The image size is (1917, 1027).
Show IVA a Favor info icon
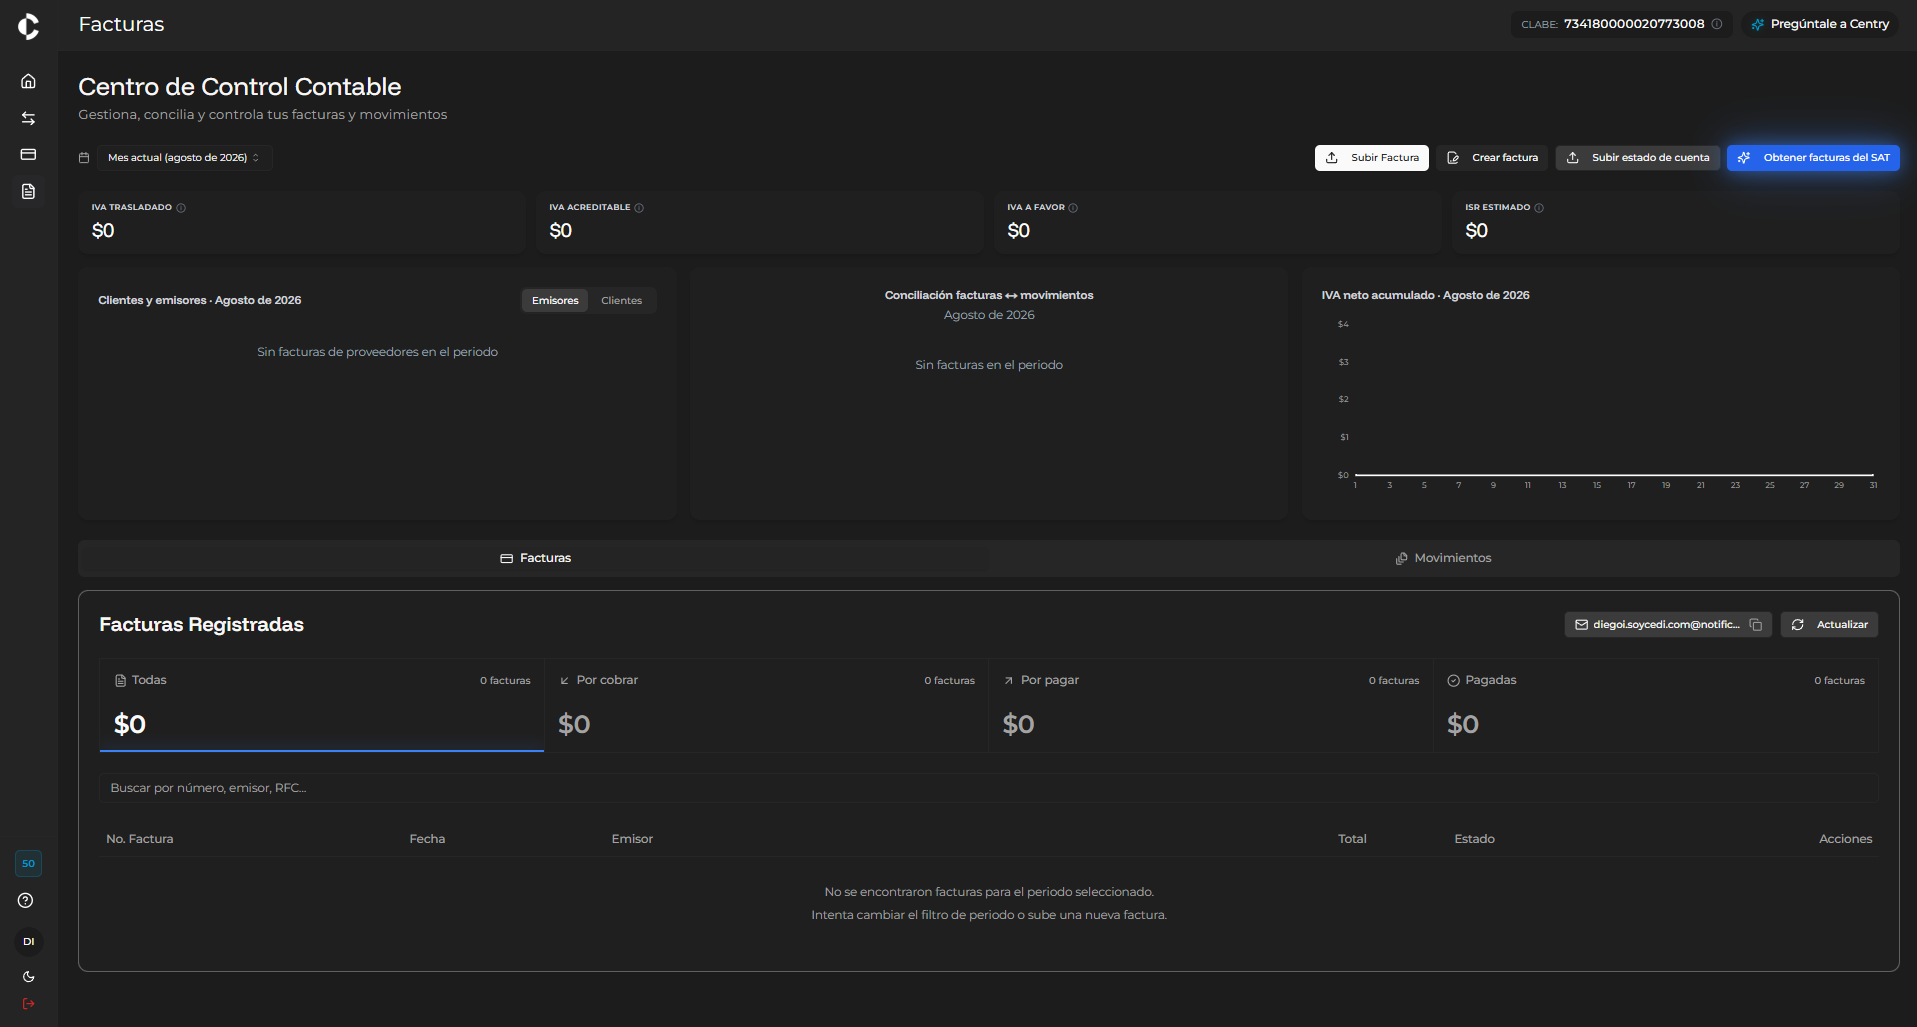coord(1073,208)
